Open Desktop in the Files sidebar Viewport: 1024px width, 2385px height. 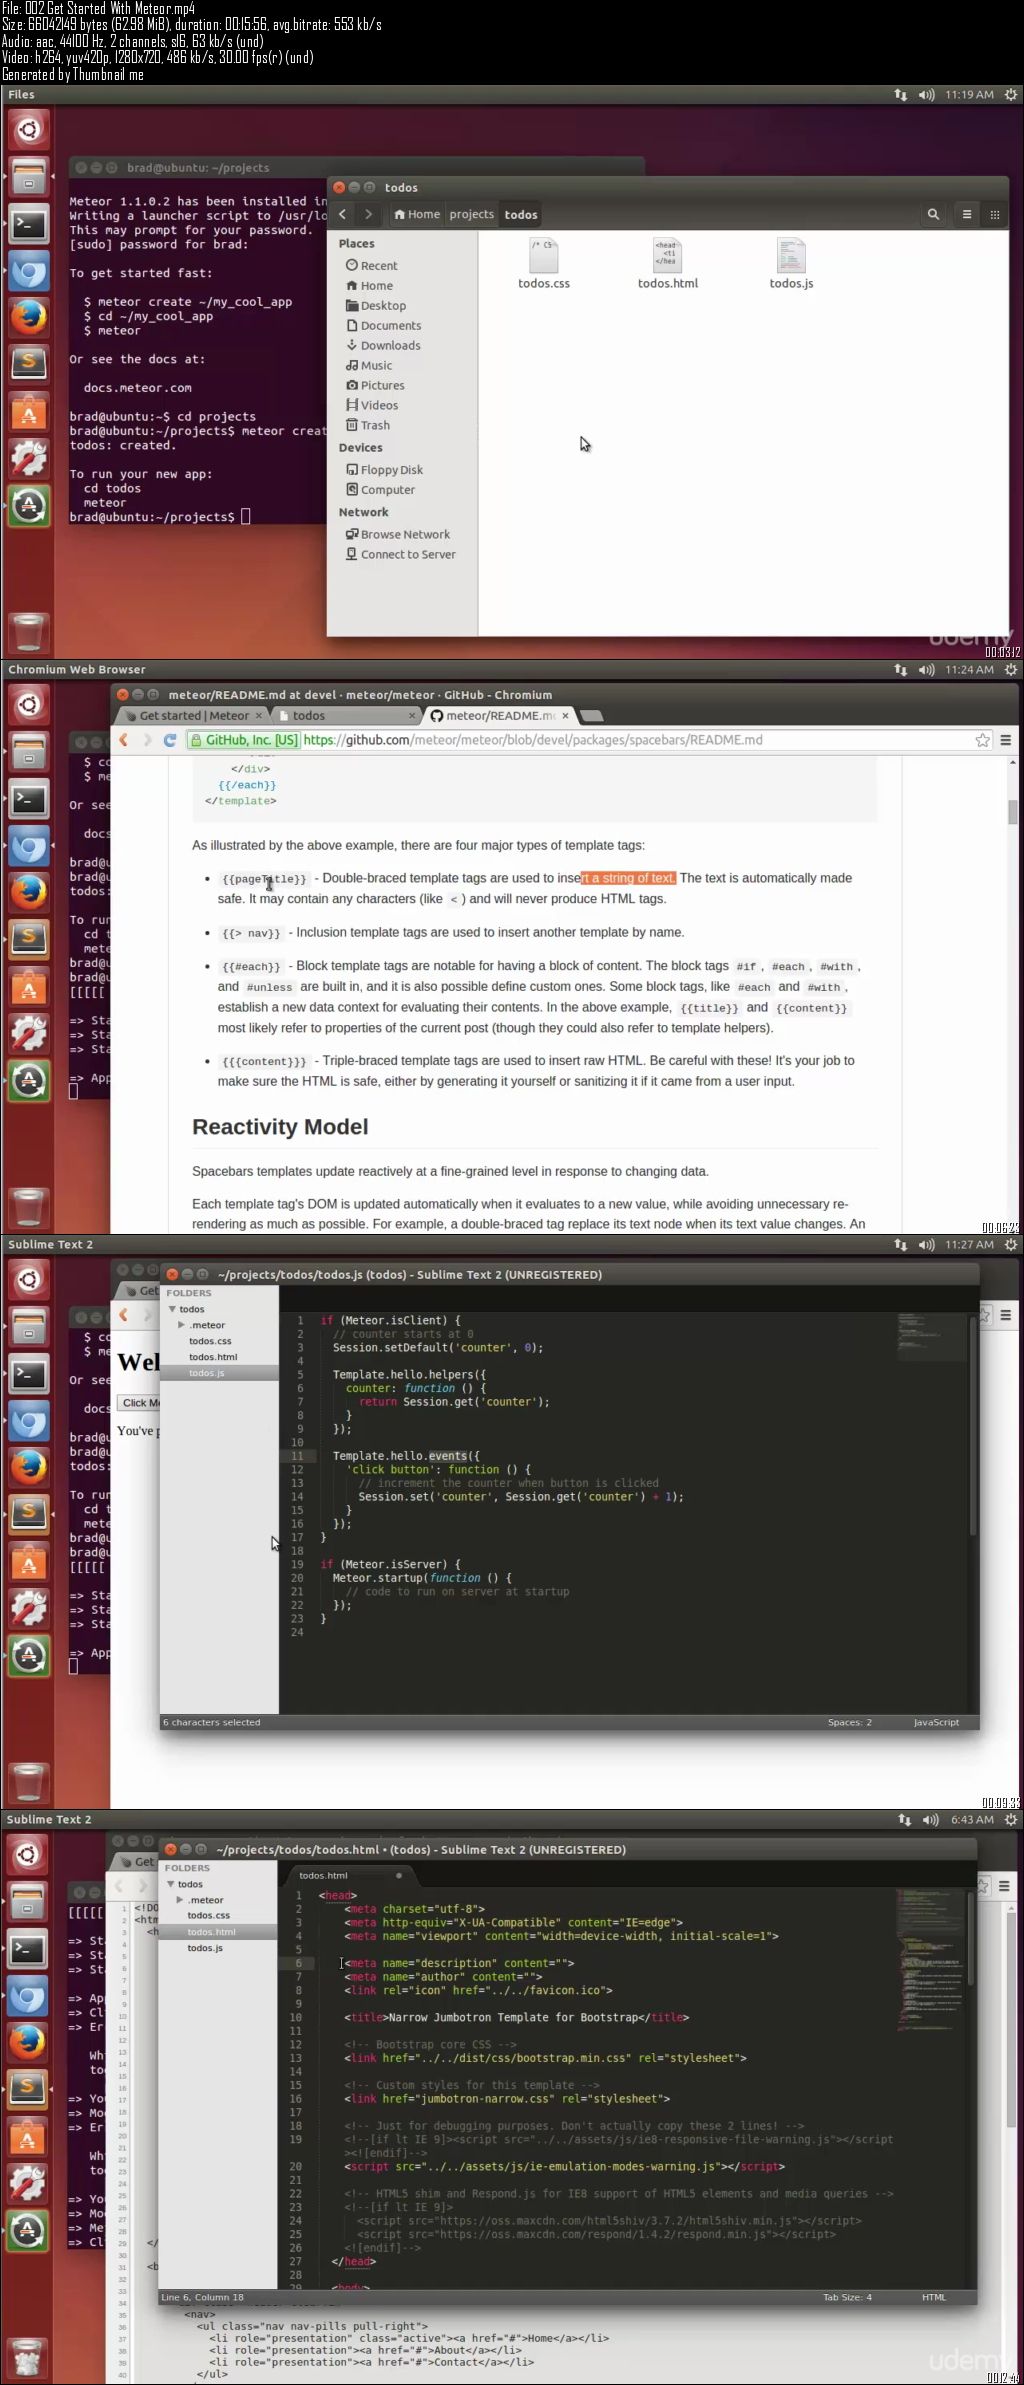tap(376, 306)
